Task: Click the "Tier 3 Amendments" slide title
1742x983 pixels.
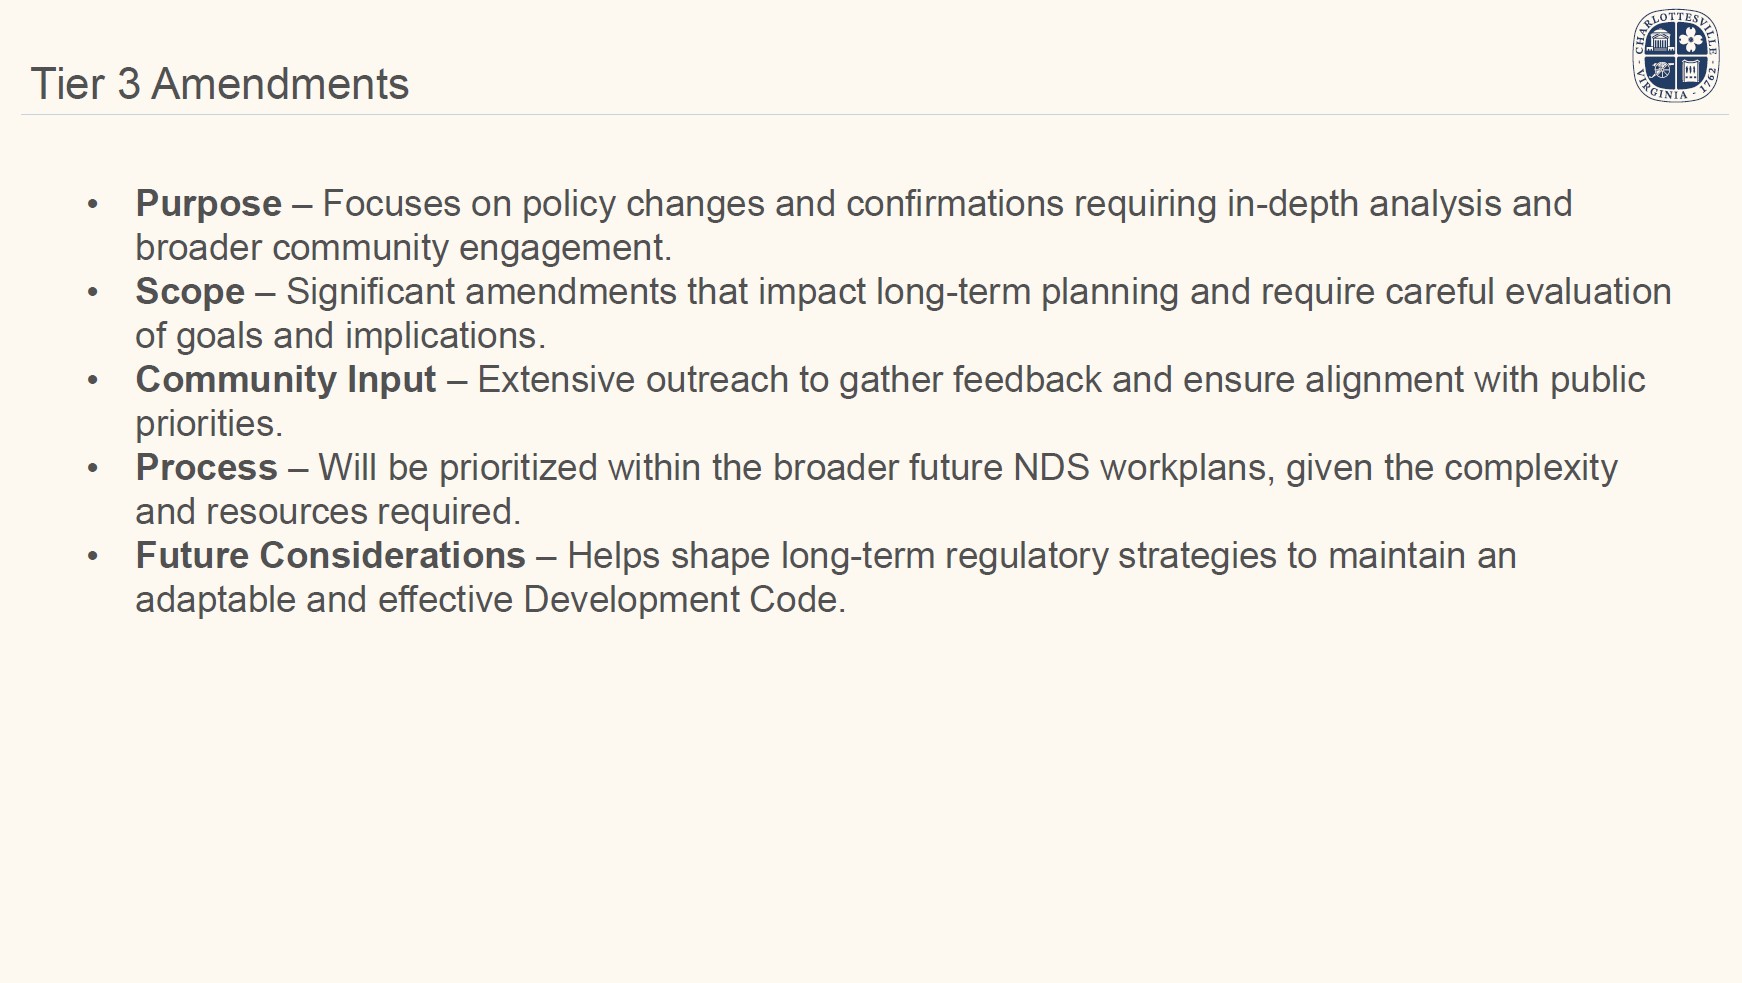Action: 220,84
